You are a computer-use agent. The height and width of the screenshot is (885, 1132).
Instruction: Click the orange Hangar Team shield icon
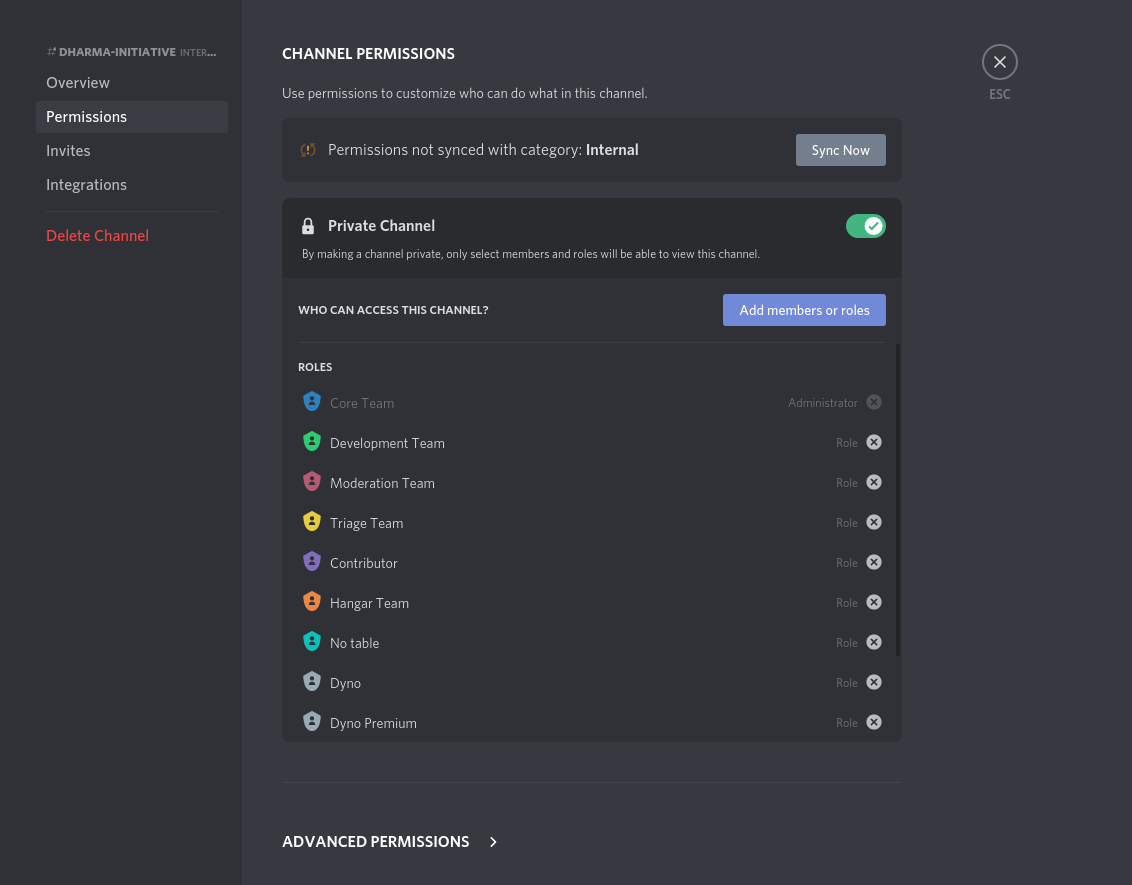[x=312, y=601]
